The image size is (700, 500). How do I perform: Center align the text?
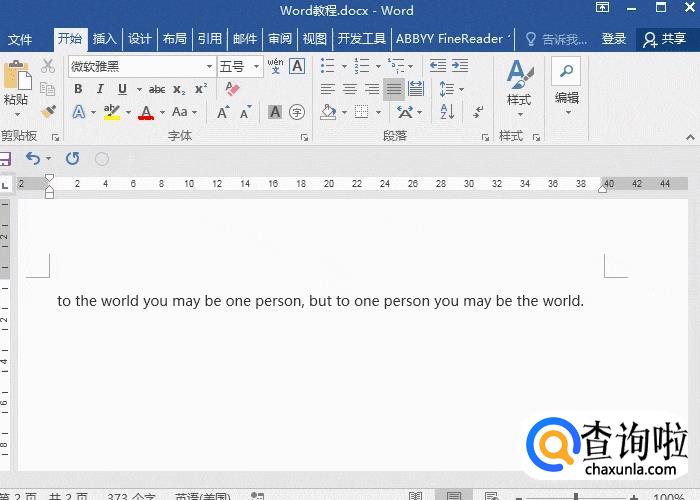350,89
